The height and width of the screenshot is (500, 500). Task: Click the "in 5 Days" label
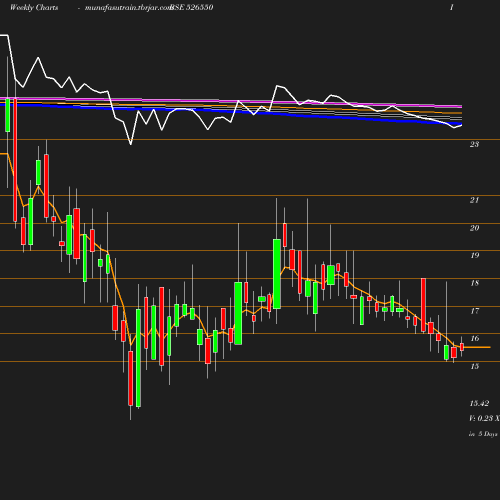click(483, 434)
